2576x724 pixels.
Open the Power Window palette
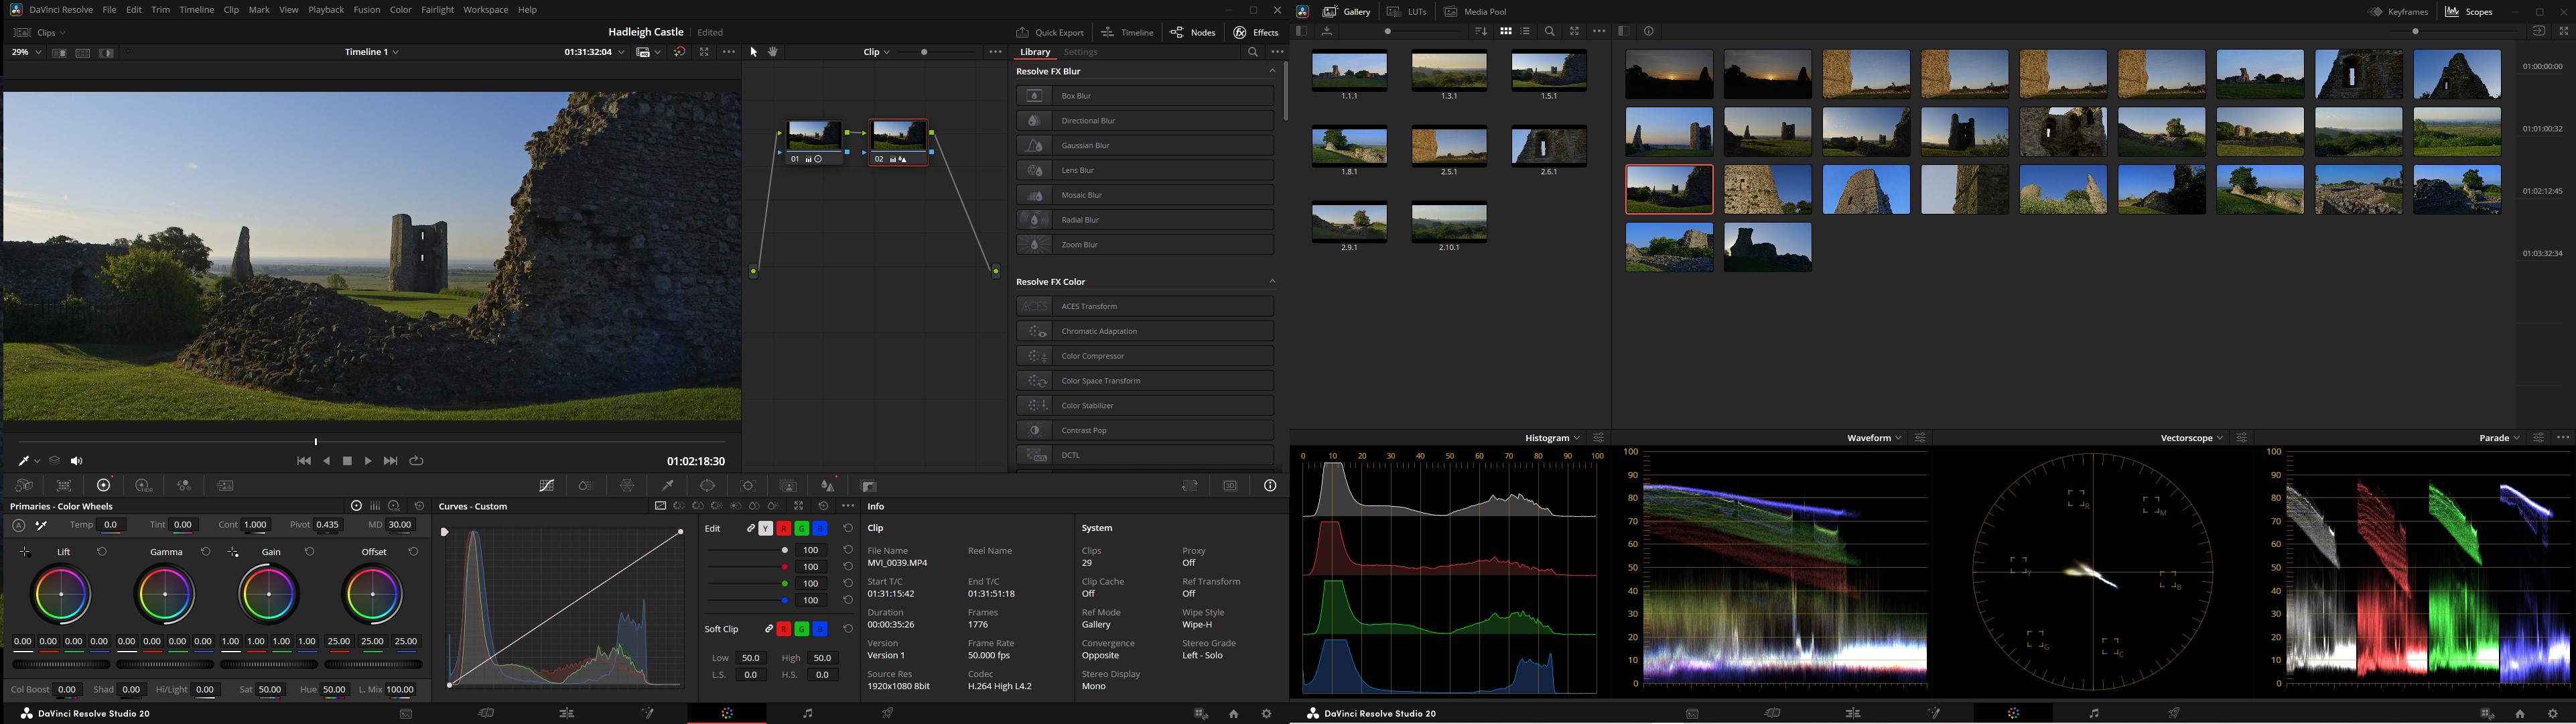point(708,486)
